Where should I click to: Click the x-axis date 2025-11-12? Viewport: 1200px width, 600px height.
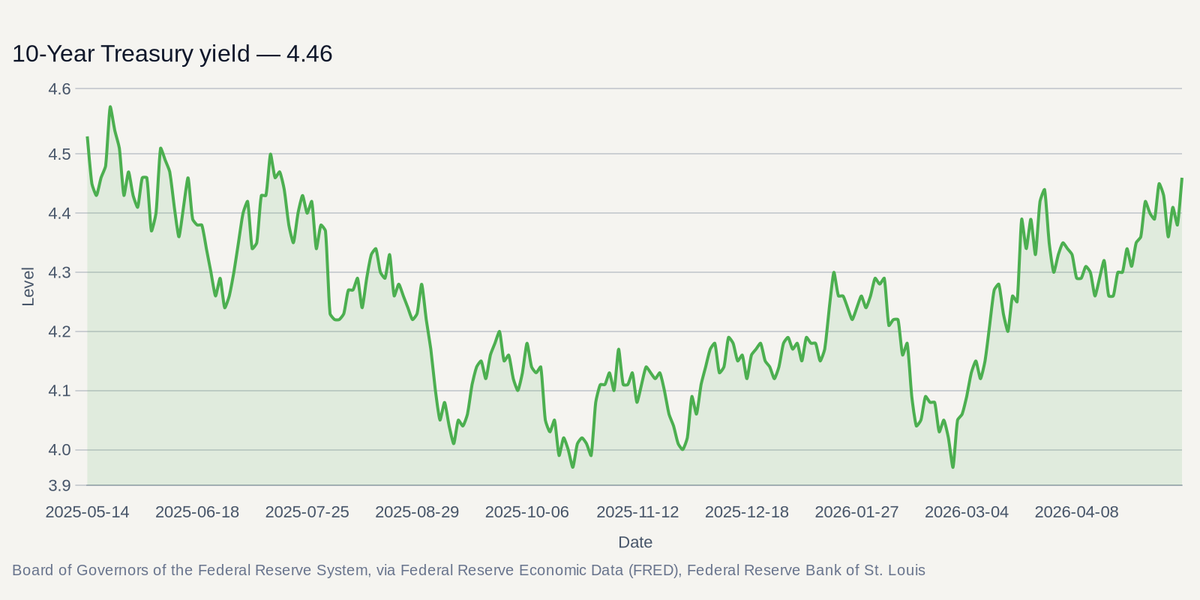(638, 512)
